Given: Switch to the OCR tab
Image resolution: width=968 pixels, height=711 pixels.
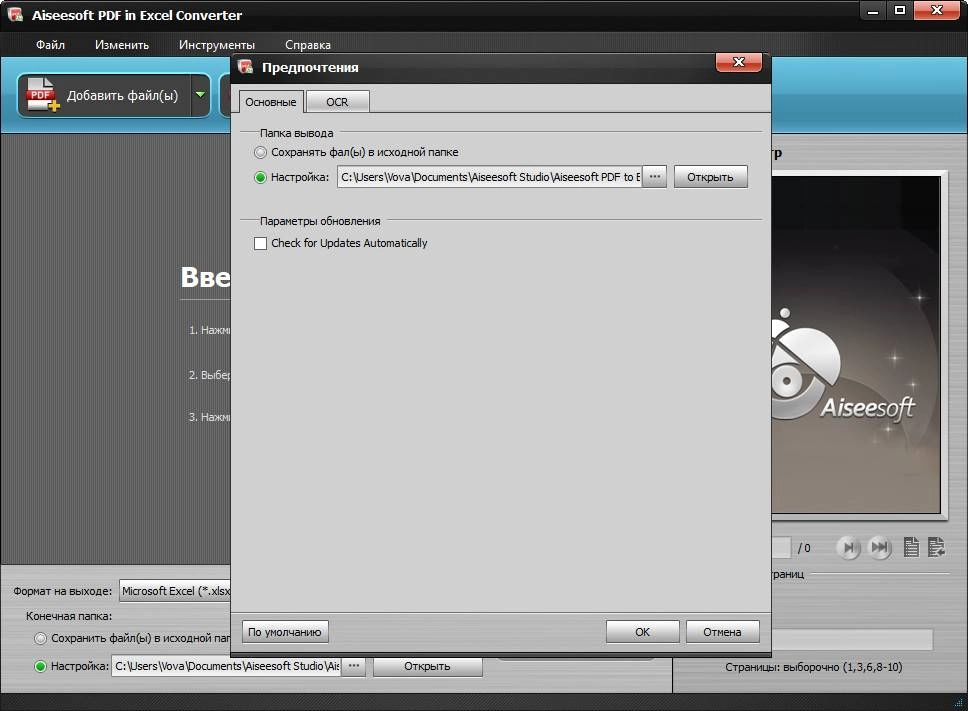Looking at the screenshot, I should pyautogui.click(x=337, y=102).
